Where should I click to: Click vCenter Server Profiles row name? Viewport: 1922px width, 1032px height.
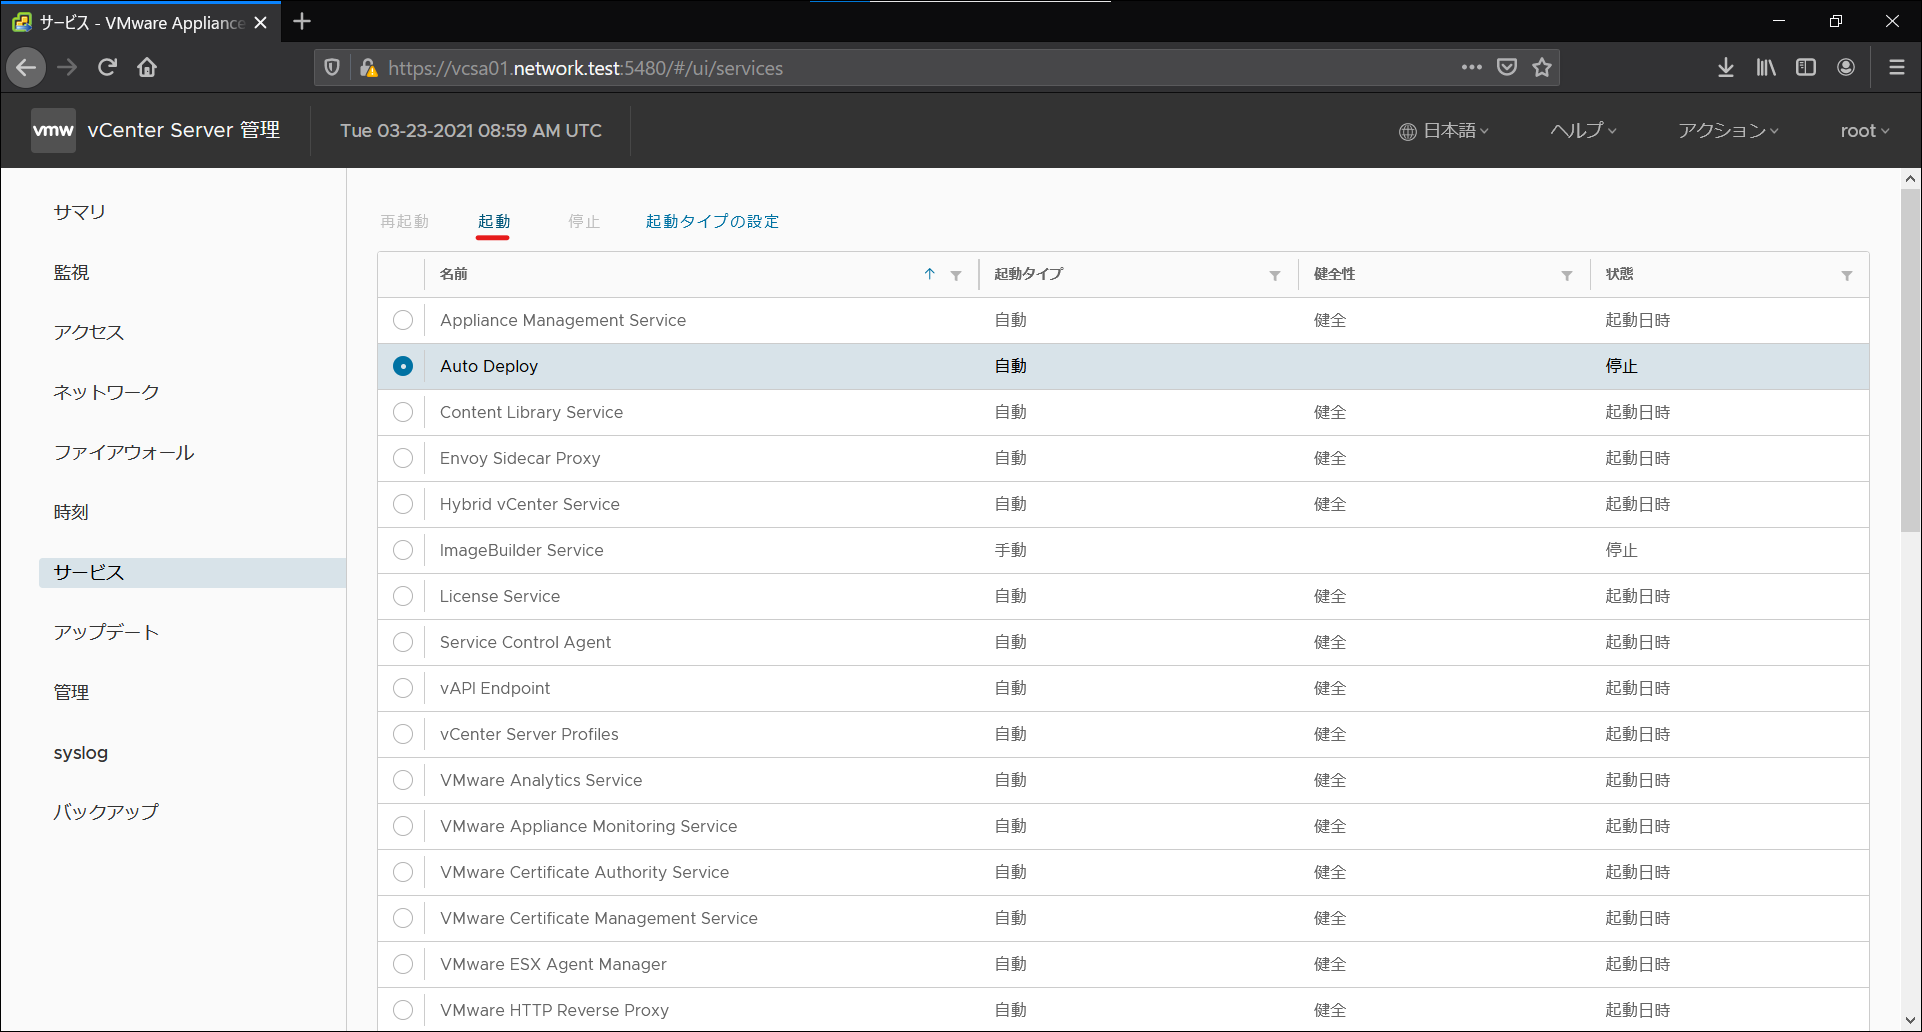click(x=529, y=734)
